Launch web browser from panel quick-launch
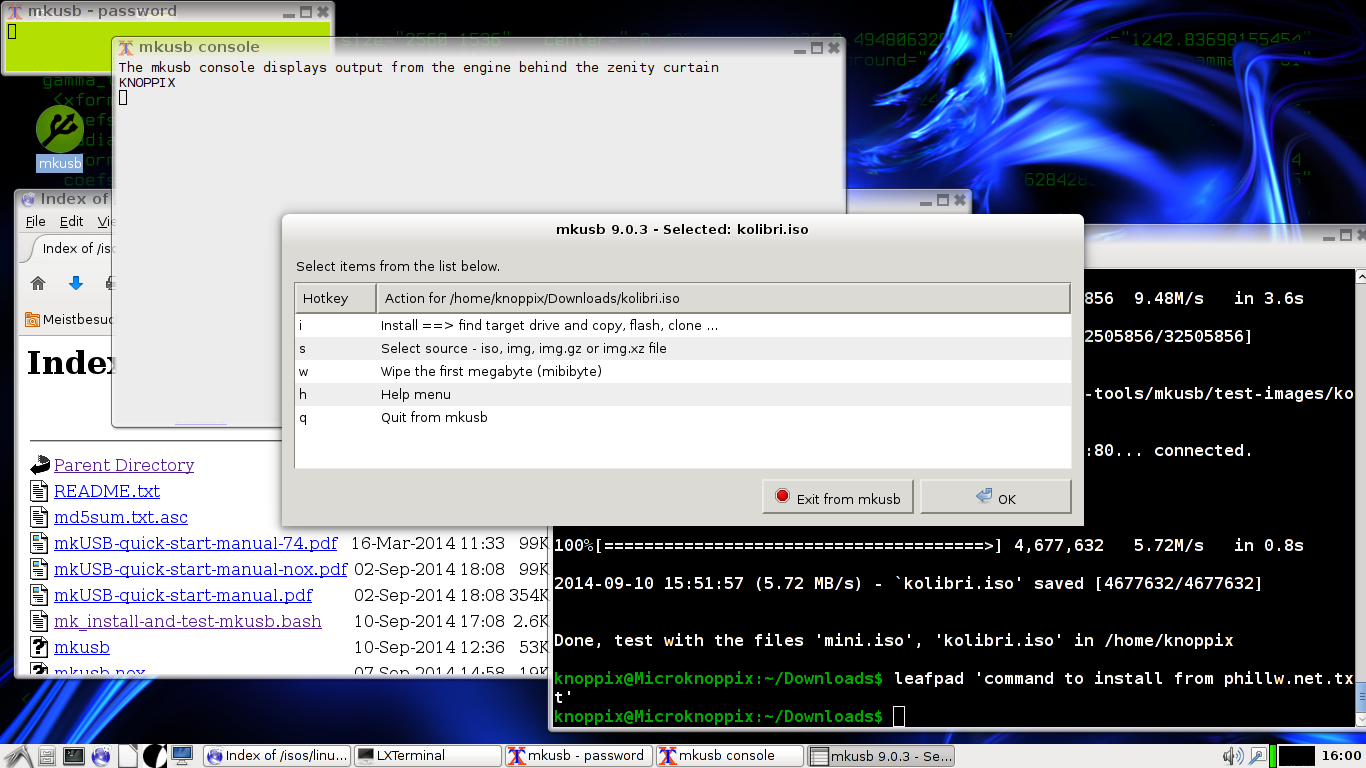Screen dimensions: 1366x768 pyautogui.click(x=100, y=756)
